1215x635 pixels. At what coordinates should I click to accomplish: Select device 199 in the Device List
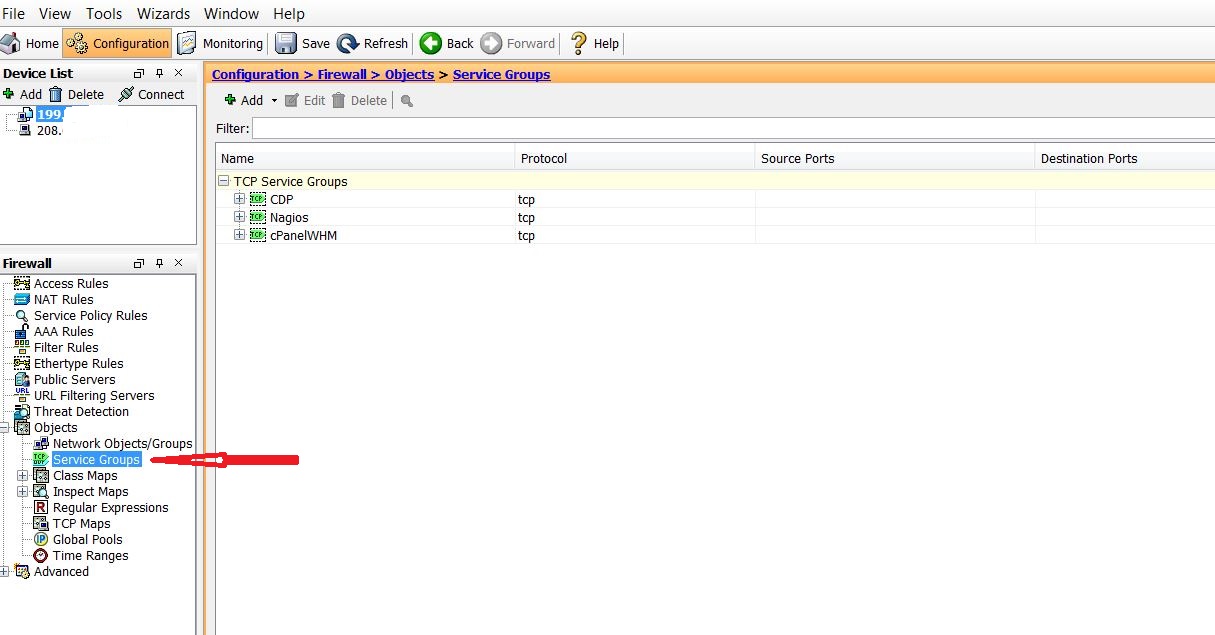[x=49, y=114]
